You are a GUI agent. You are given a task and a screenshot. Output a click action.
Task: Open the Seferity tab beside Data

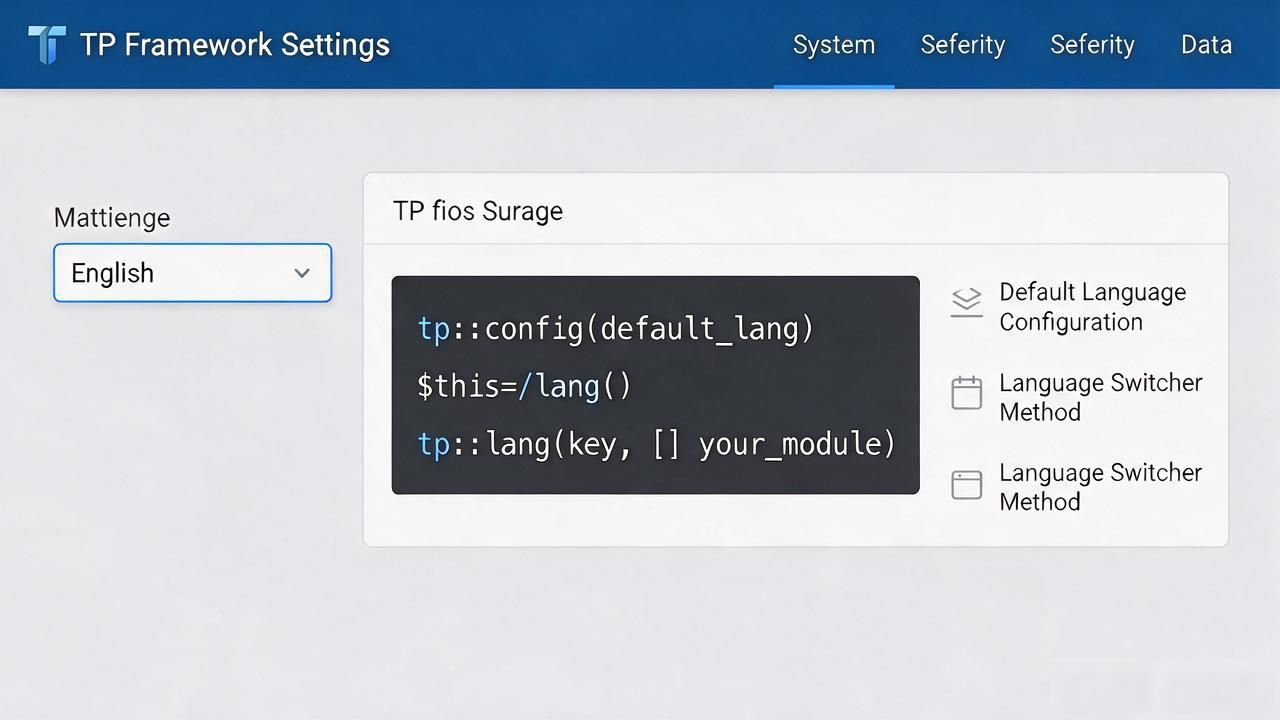pyautogui.click(x=1092, y=44)
